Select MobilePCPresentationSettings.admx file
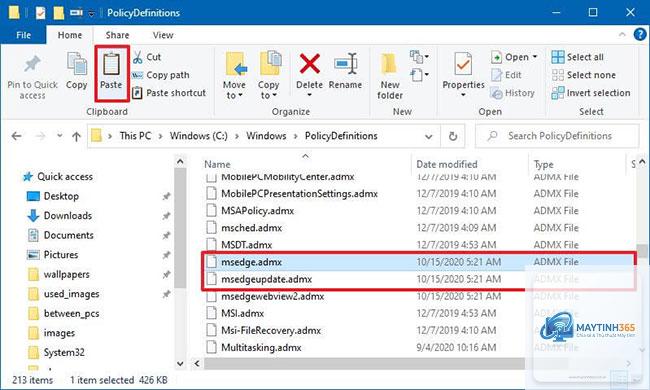650x390 pixels. (292, 194)
